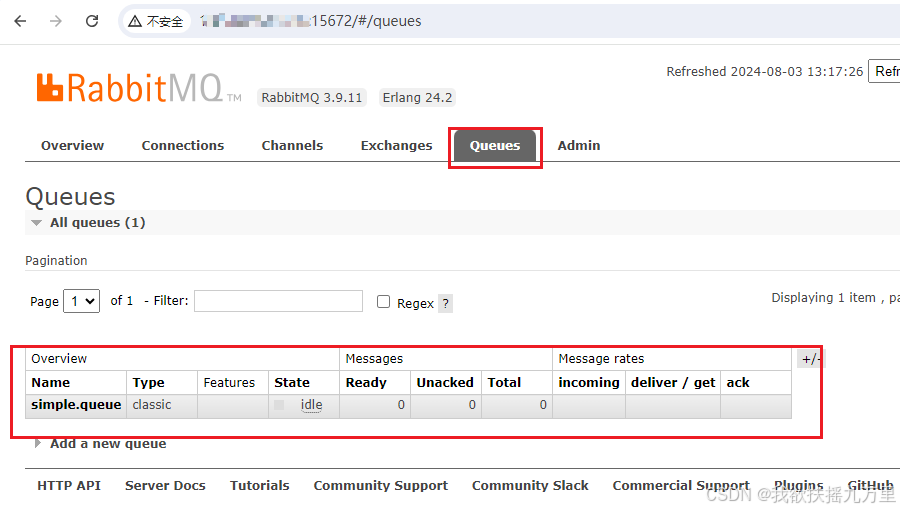
Task: Collapse the All queues (1) section
Action: 97,223
